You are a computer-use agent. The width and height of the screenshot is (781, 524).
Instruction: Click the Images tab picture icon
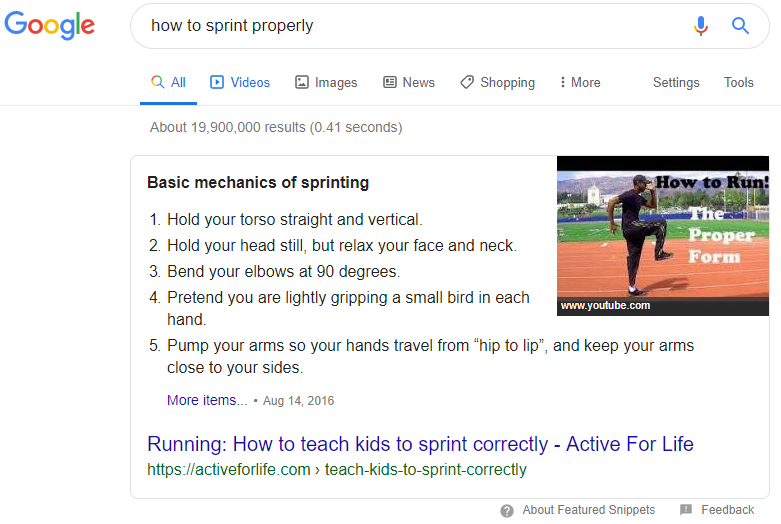point(302,82)
